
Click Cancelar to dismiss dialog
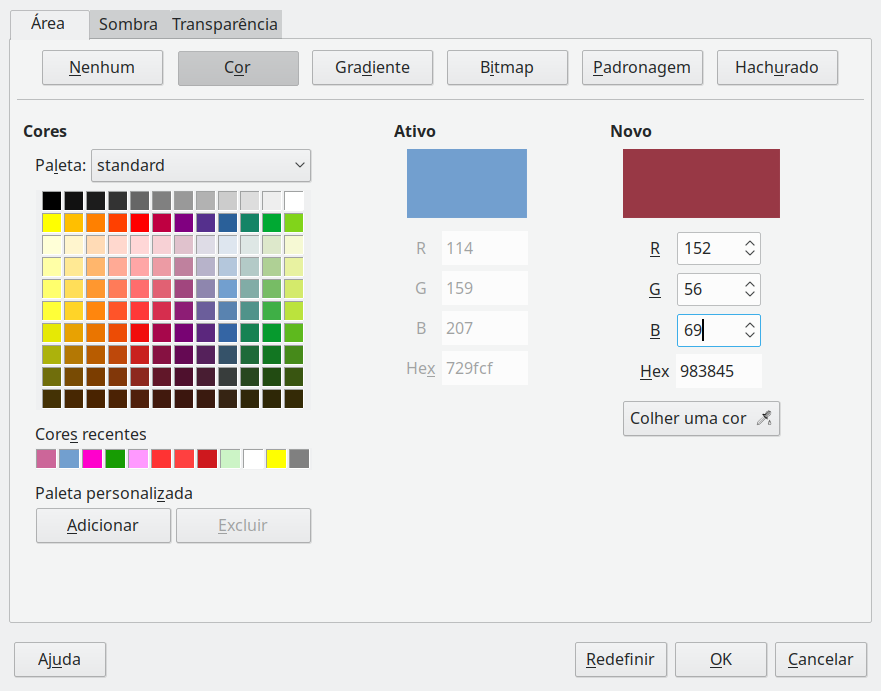pos(820,660)
